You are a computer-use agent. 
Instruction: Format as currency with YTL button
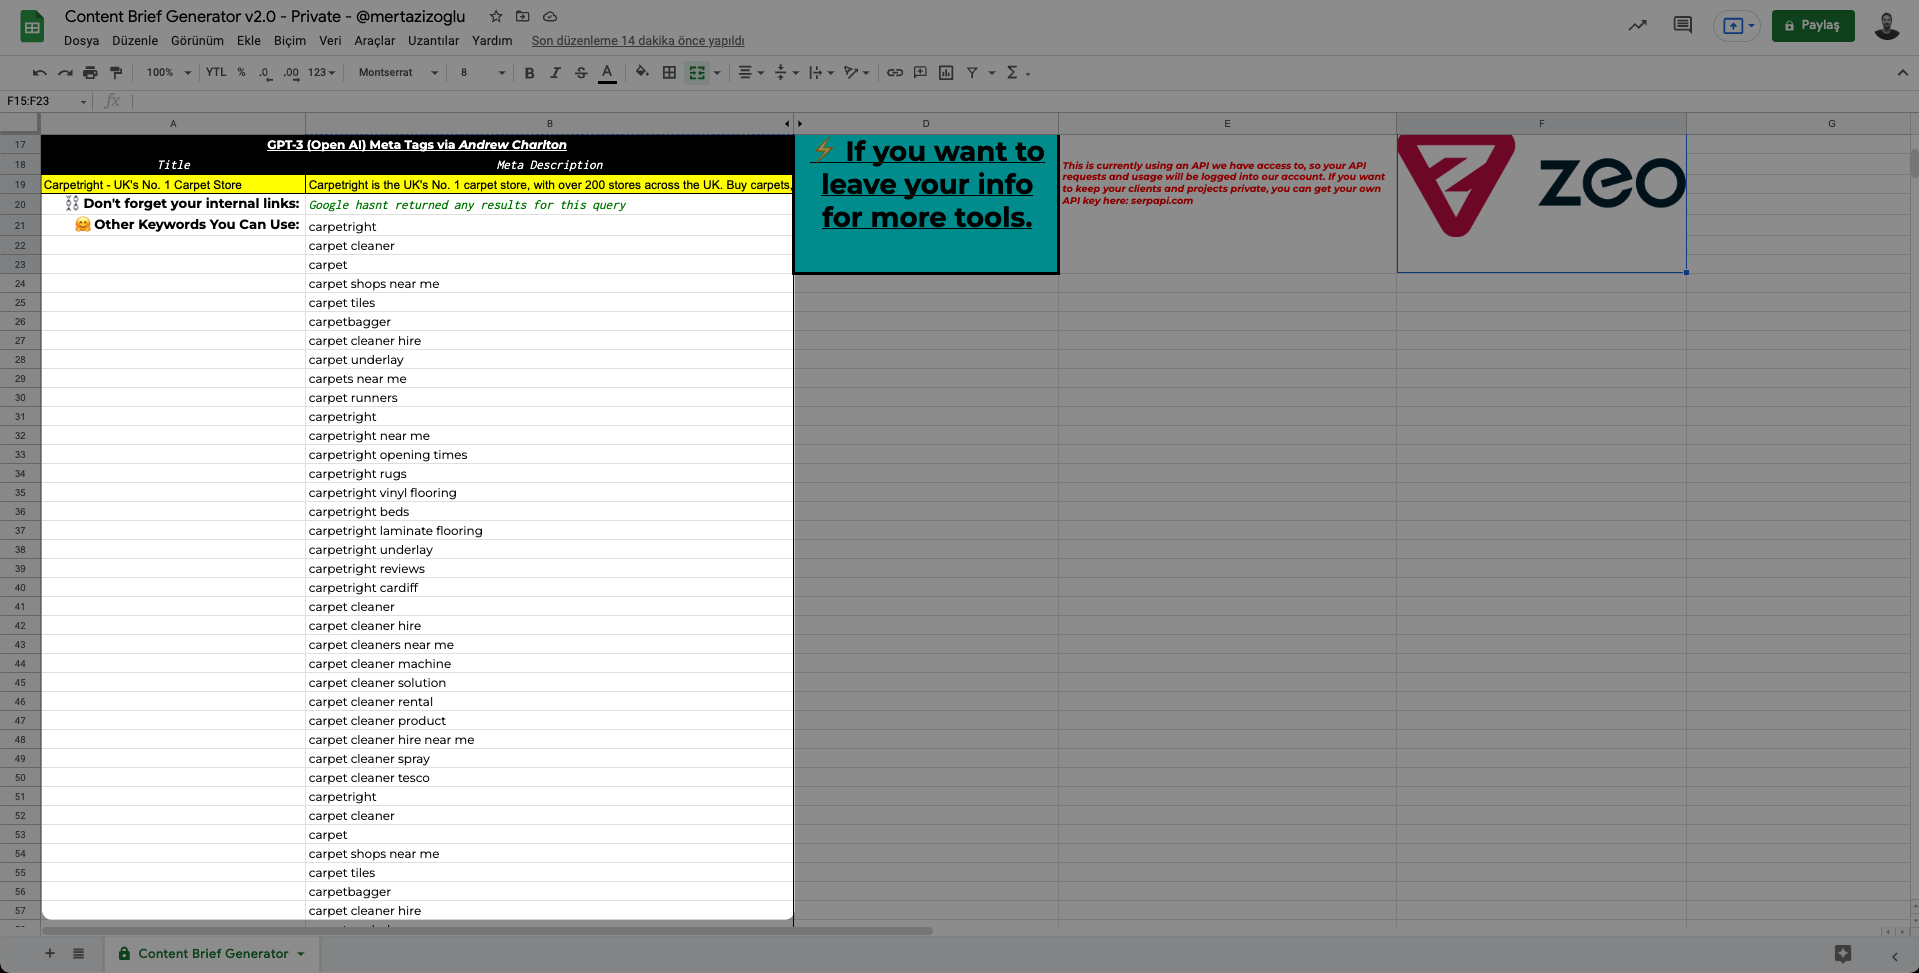(x=216, y=73)
